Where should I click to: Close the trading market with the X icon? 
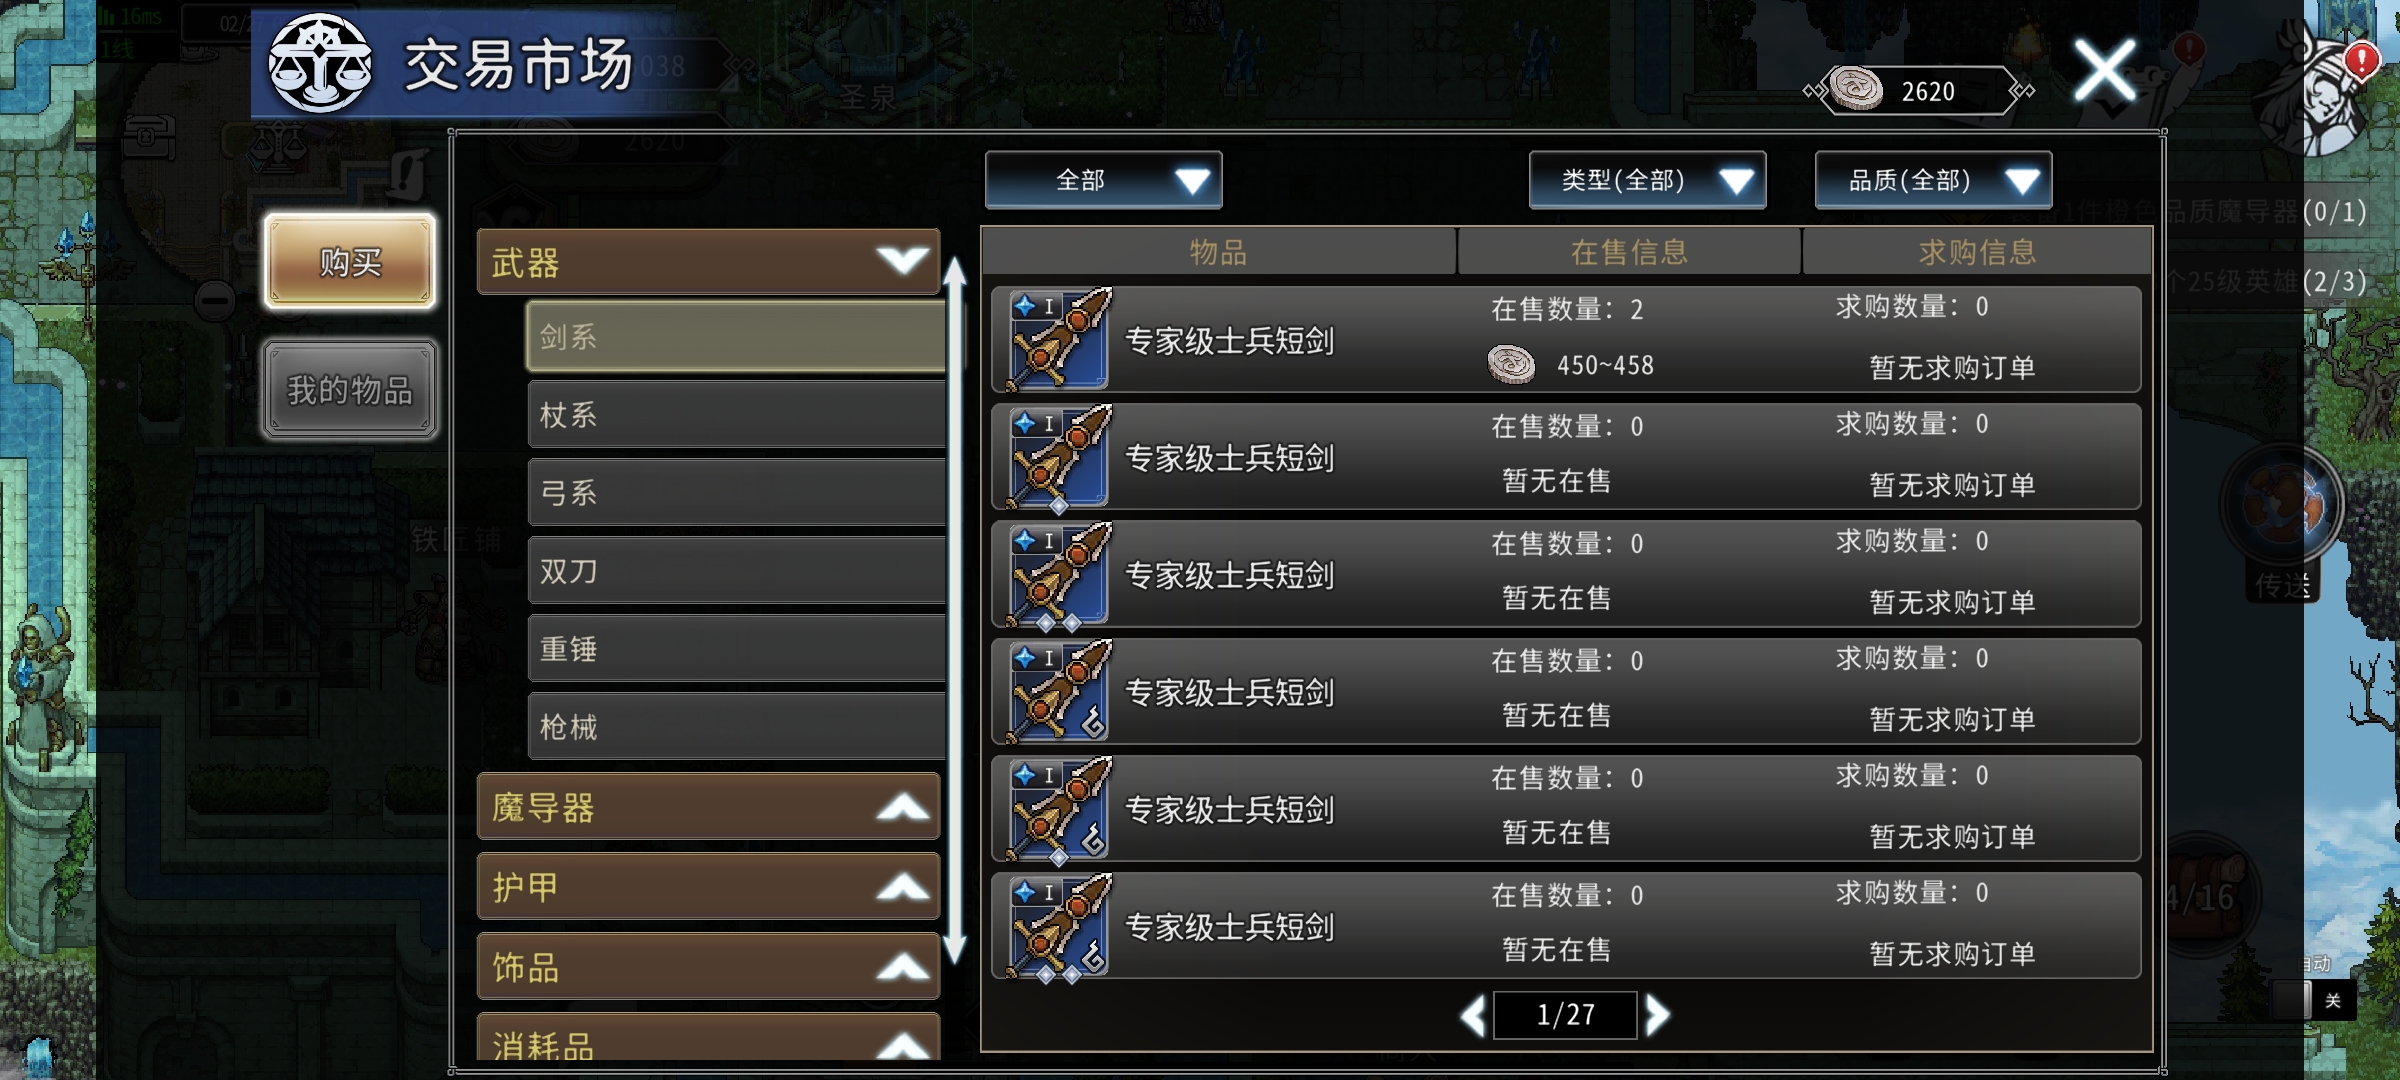pos(2105,70)
